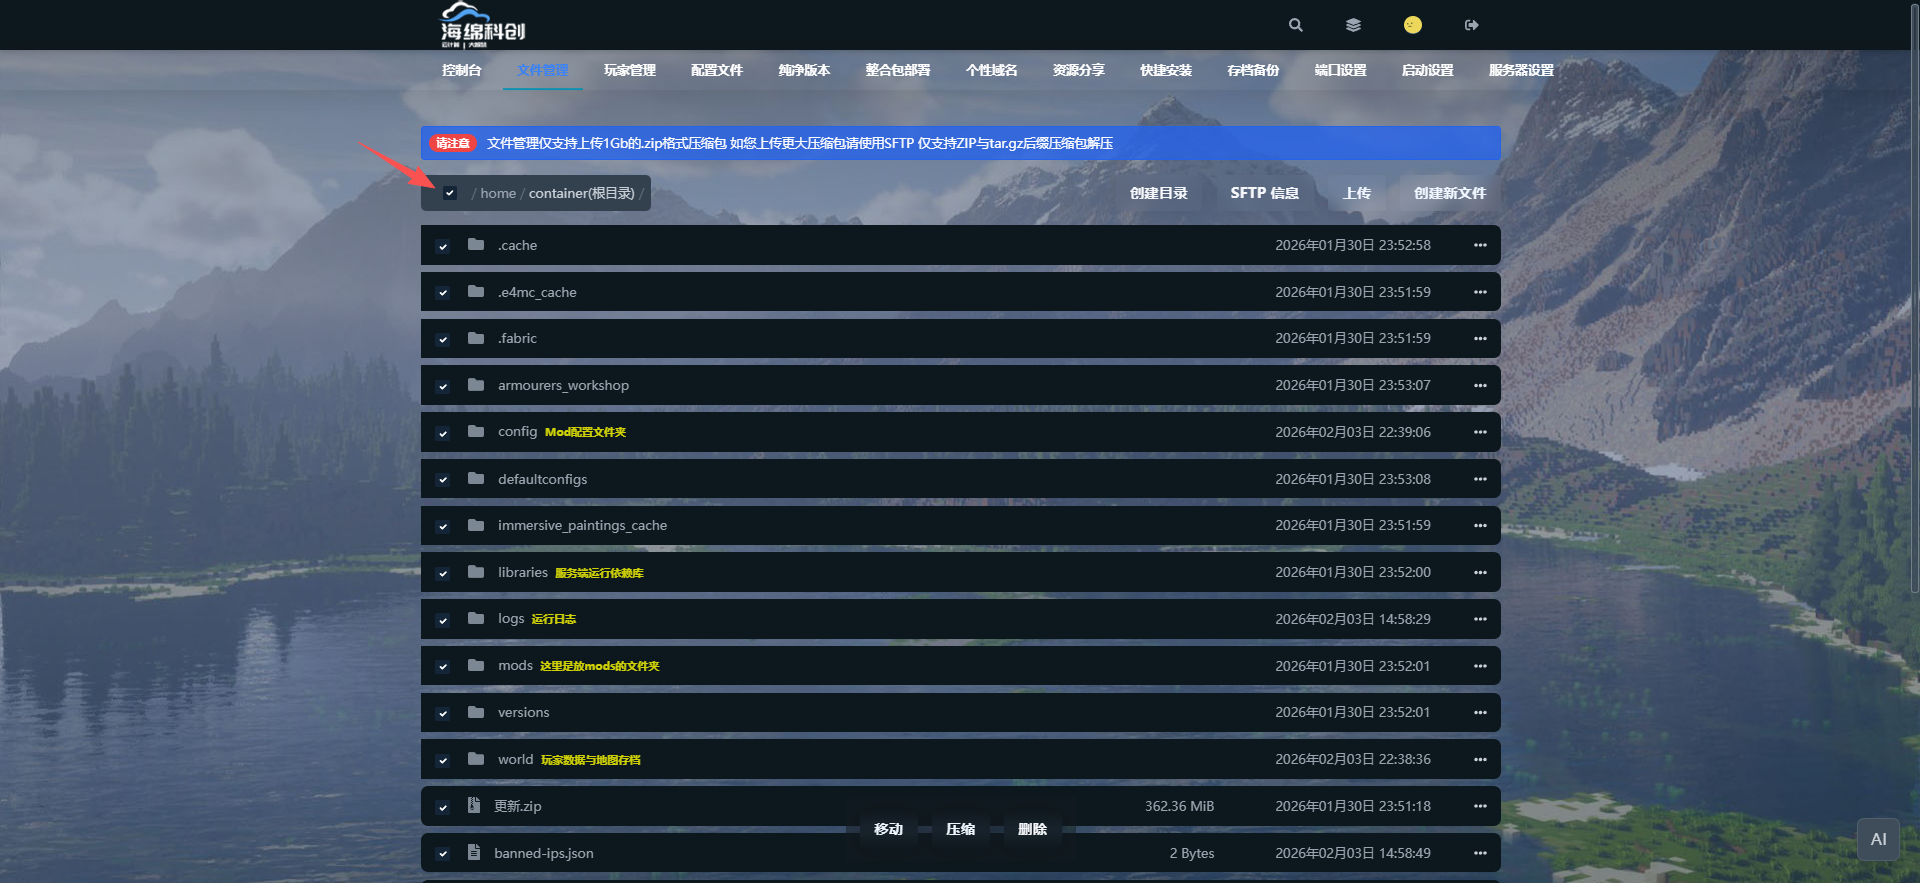
Task: Click the zip file icon for 更新.zip
Action: pyautogui.click(x=474, y=806)
